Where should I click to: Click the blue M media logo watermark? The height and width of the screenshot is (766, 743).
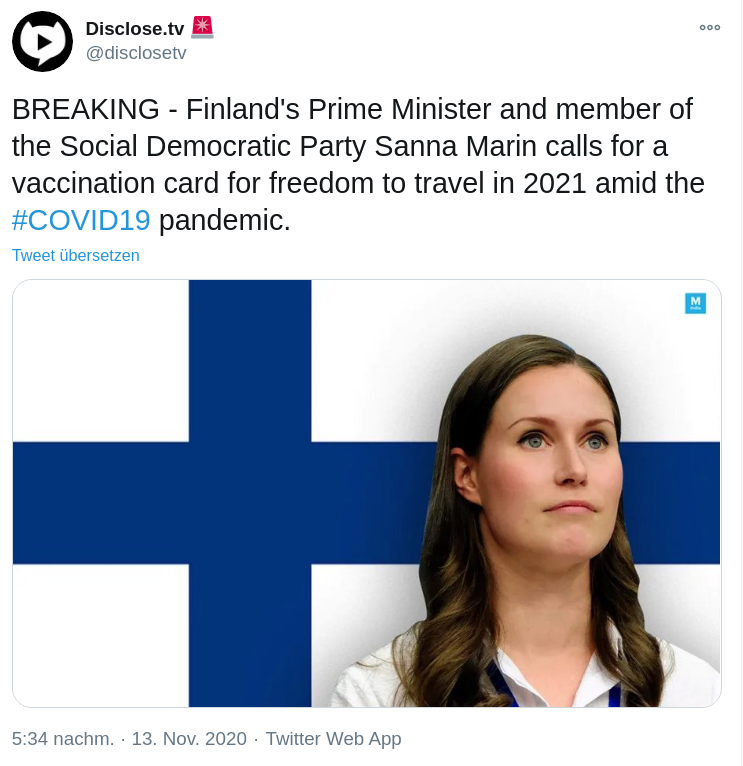(x=695, y=303)
